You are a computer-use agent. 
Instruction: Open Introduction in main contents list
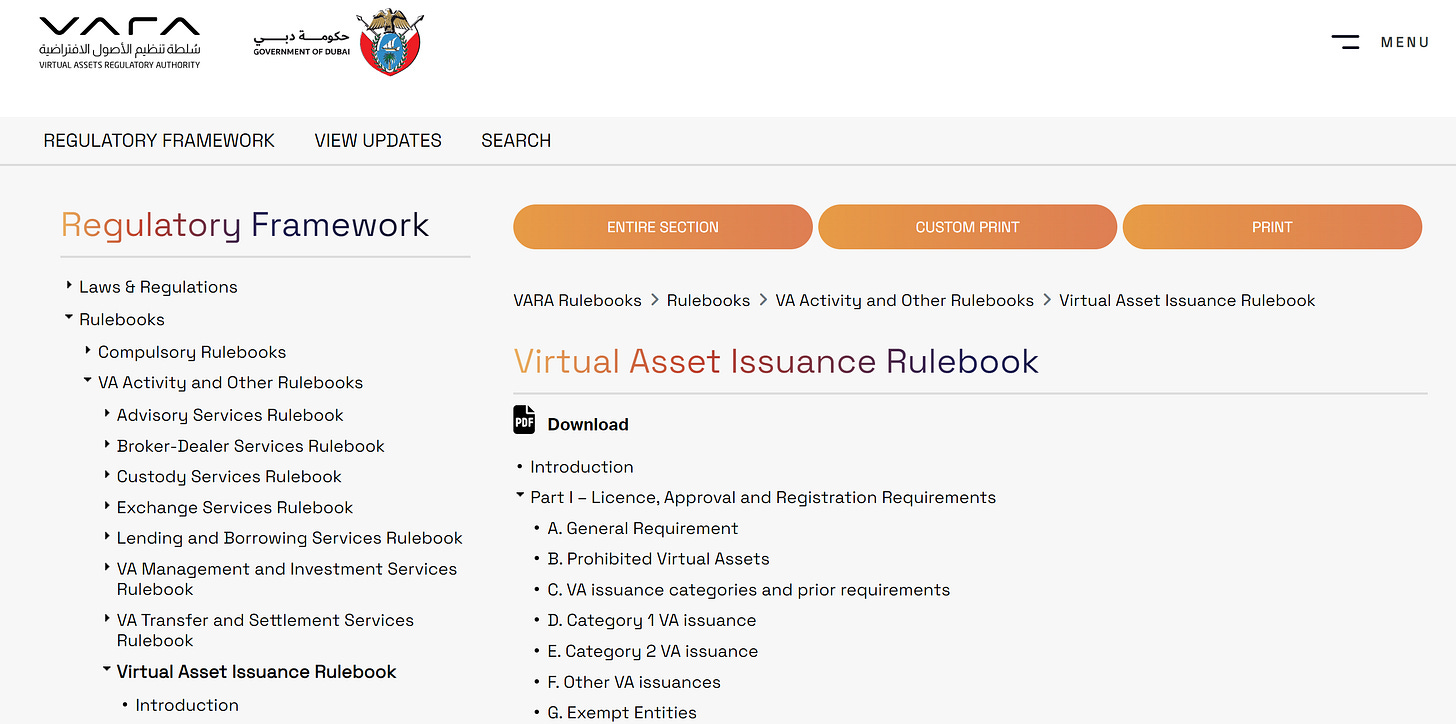[x=582, y=467]
